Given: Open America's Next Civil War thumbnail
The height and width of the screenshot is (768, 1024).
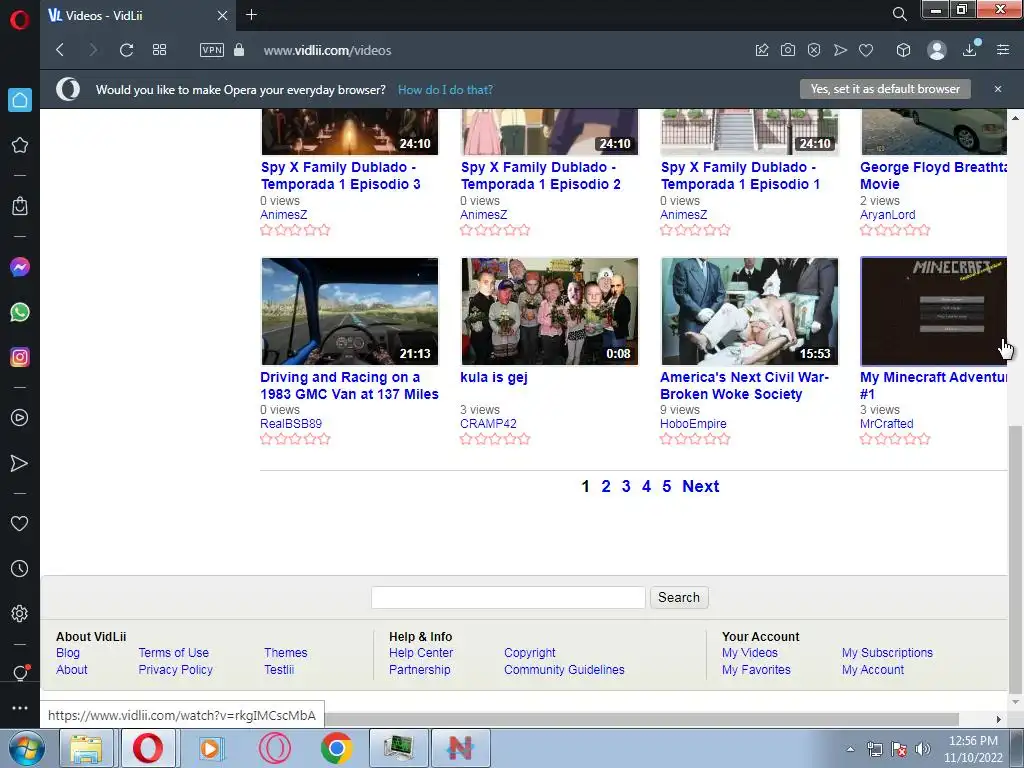Looking at the screenshot, I should (749, 312).
